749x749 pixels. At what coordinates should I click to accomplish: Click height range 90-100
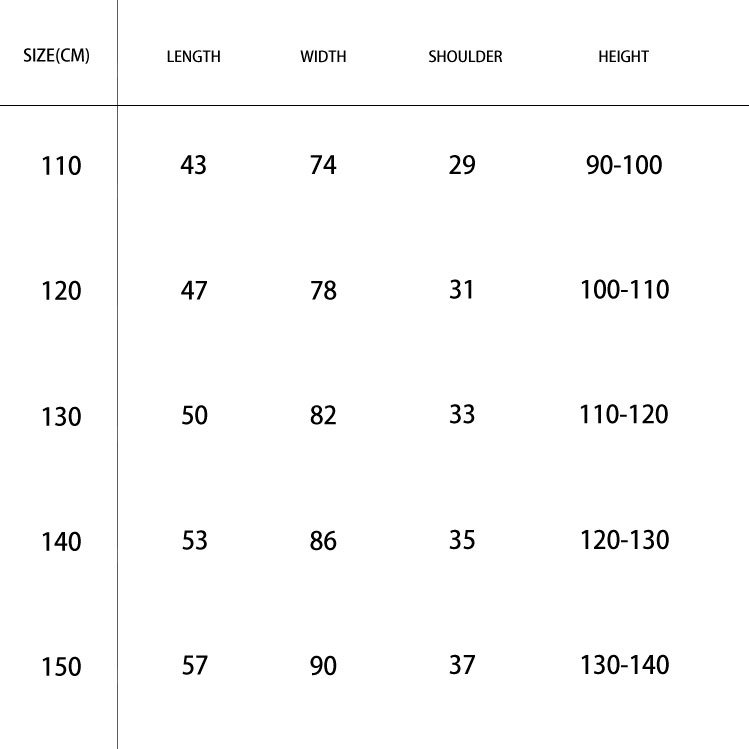(624, 165)
